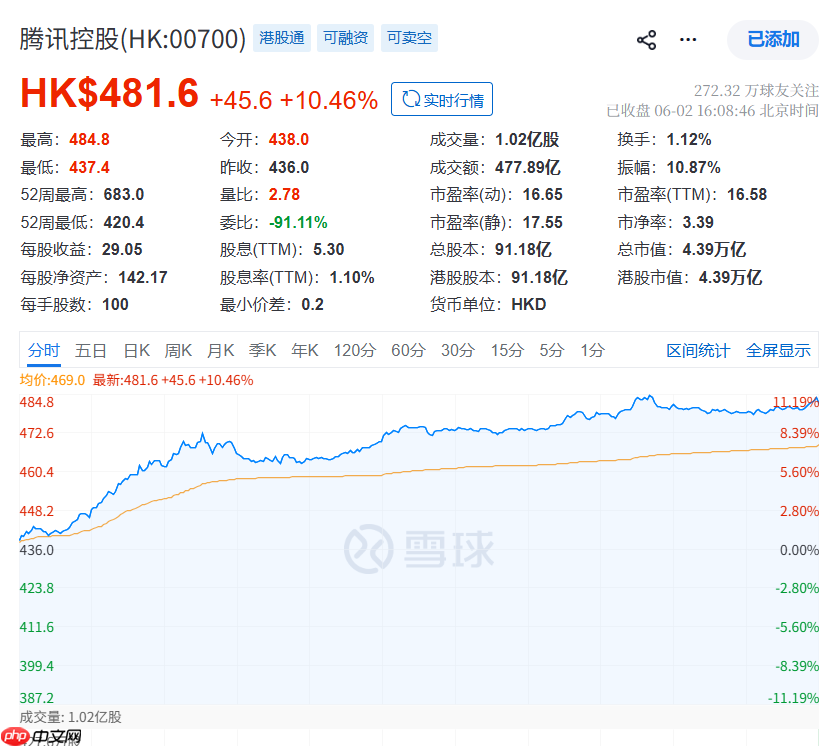
Task: Click the 可卖空 tag
Action: 409,38
